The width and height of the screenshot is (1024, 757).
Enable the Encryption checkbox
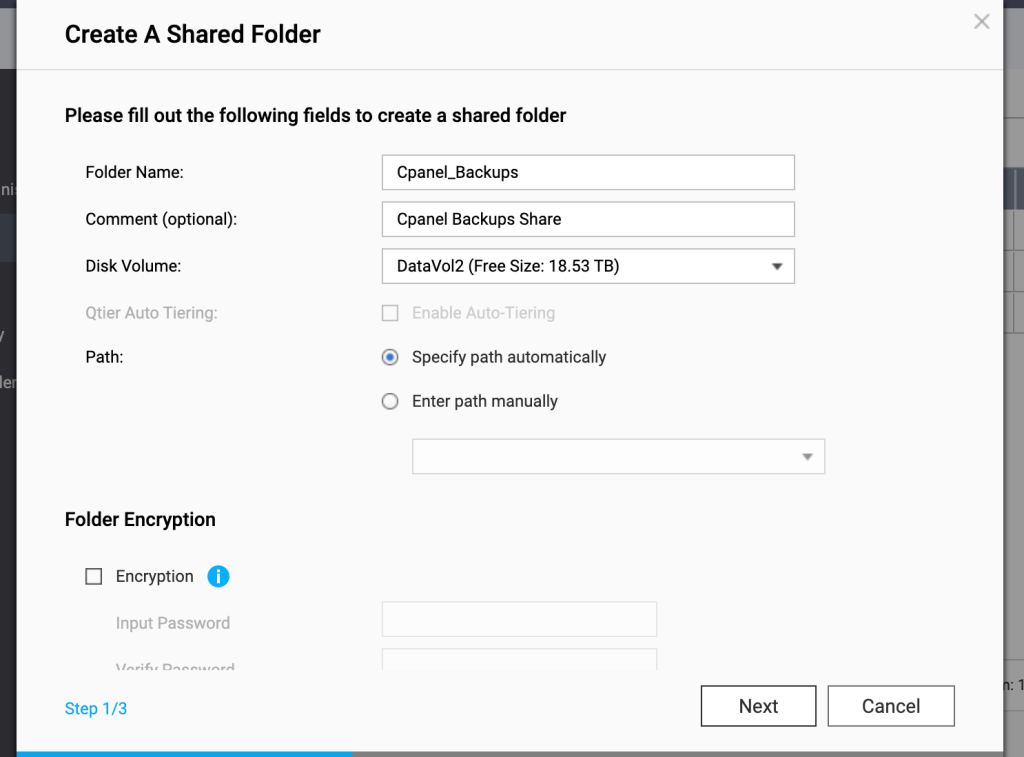93,576
